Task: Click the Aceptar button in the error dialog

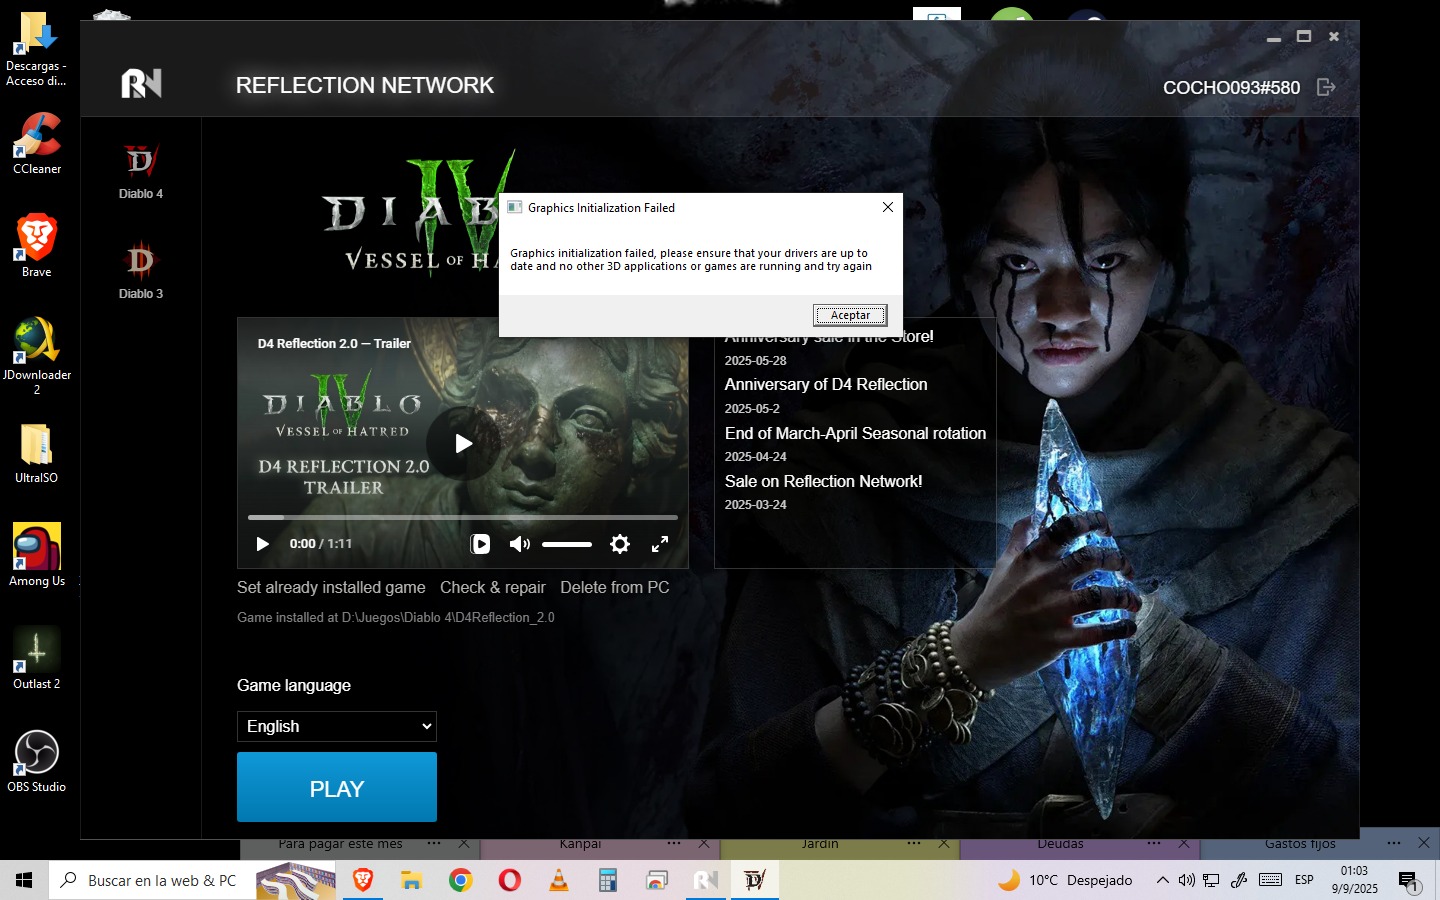Action: point(850,315)
